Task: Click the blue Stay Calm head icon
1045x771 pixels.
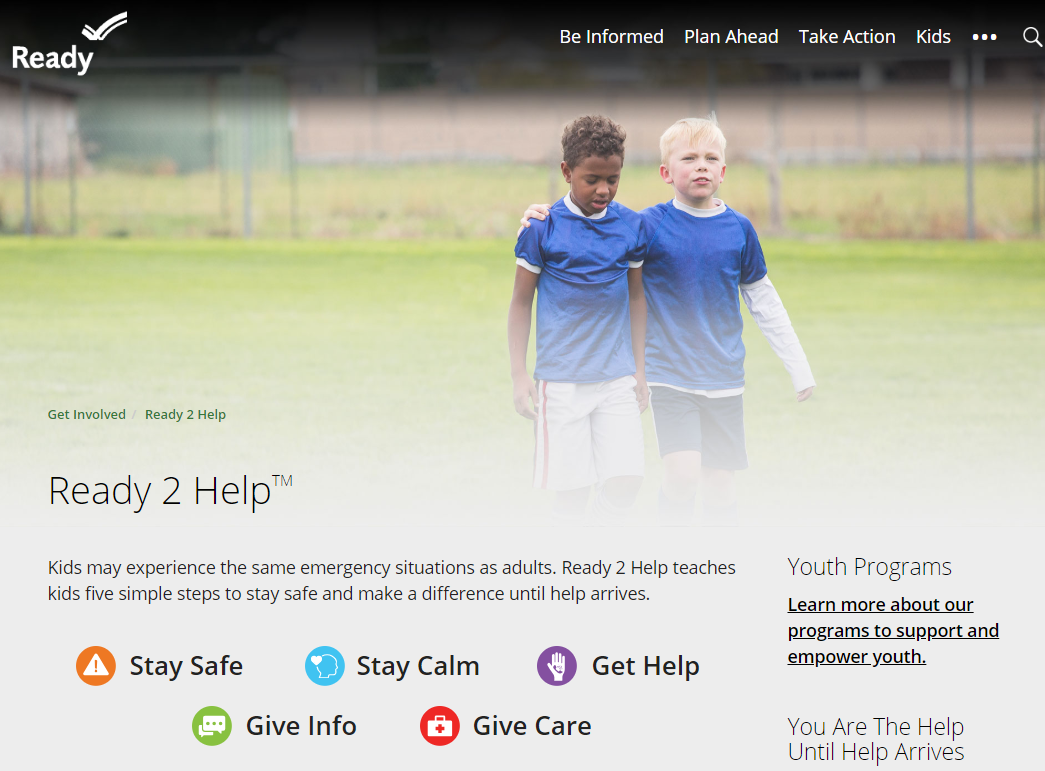Action: 325,666
